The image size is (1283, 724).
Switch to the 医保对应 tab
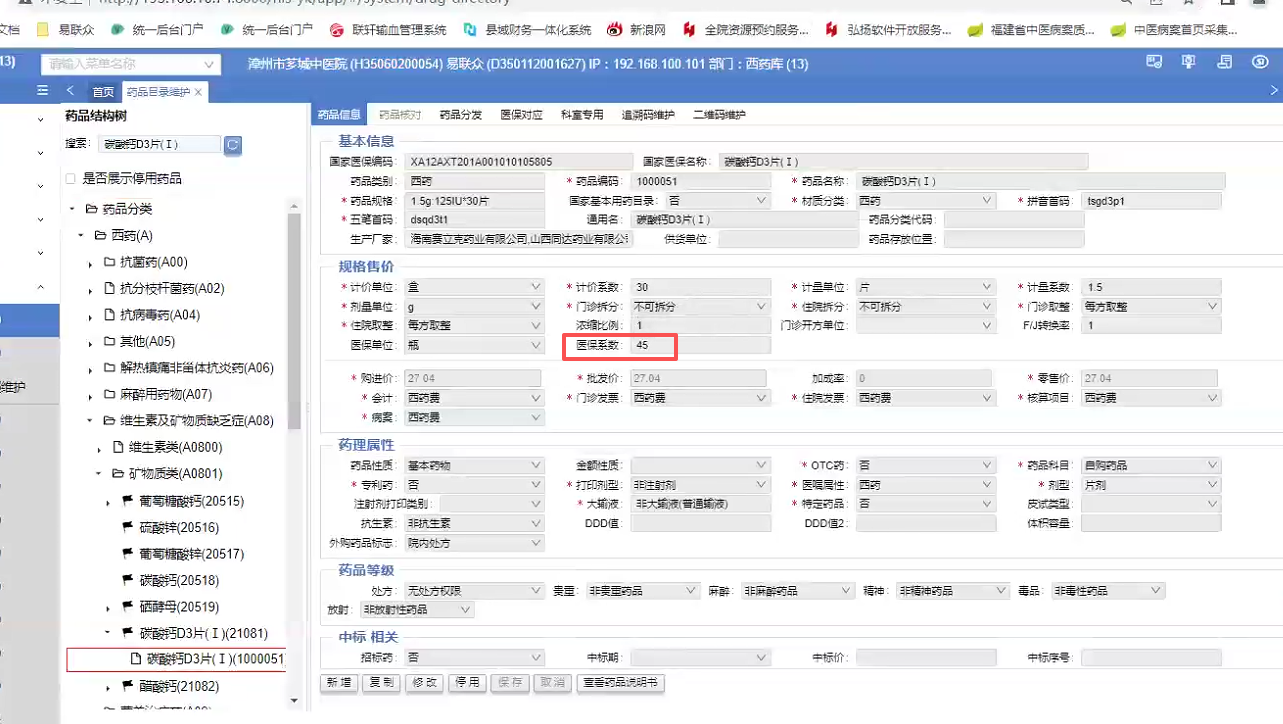[x=521, y=115]
